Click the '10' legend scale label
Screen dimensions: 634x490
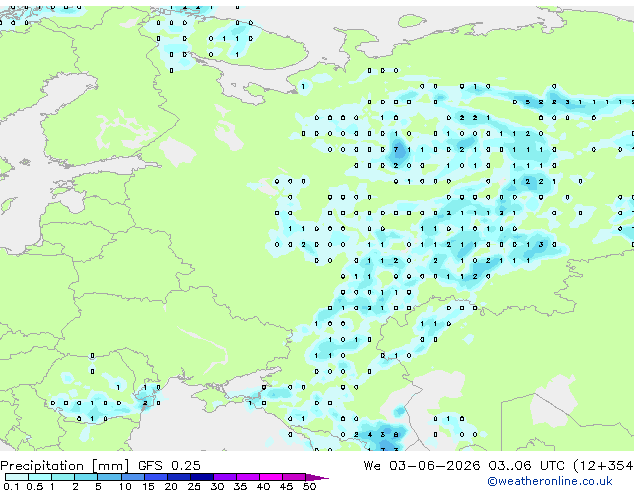click(125, 486)
